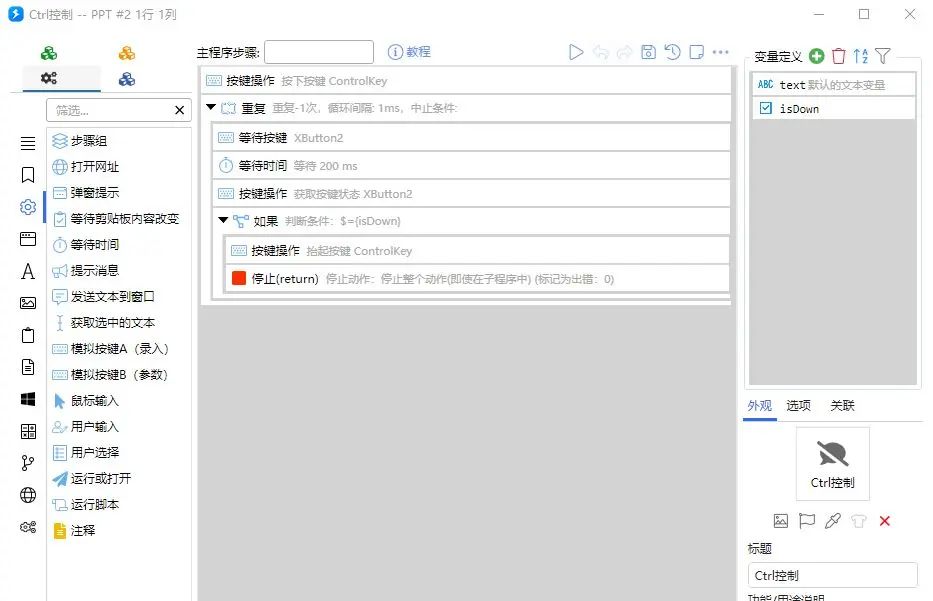Save the steps with disk icon
The image size is (933, 601).
point(649,52)
